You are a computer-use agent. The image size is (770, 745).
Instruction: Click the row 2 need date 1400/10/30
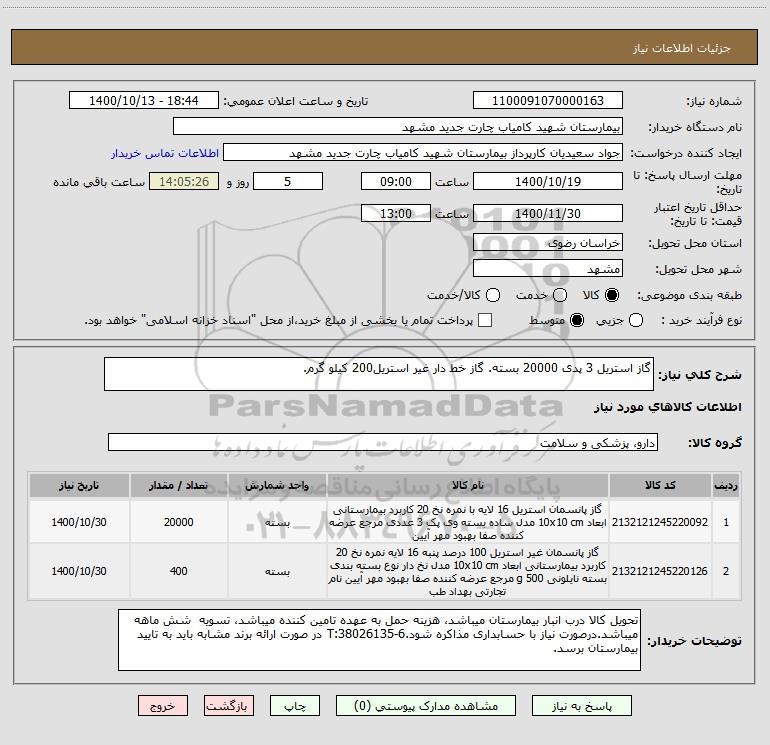click(x=79, y=571)
